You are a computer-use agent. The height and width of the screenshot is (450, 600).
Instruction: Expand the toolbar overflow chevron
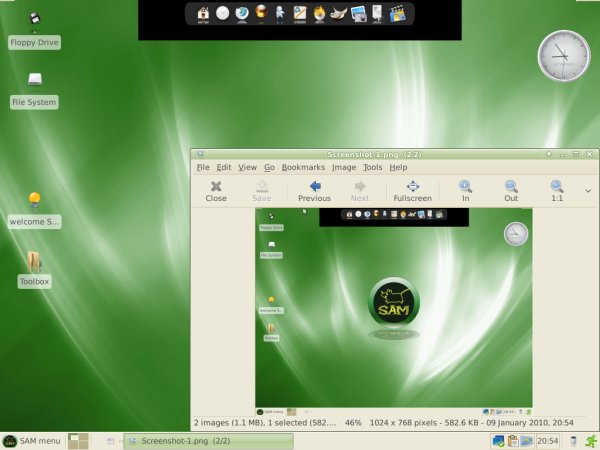pos(588,191)
